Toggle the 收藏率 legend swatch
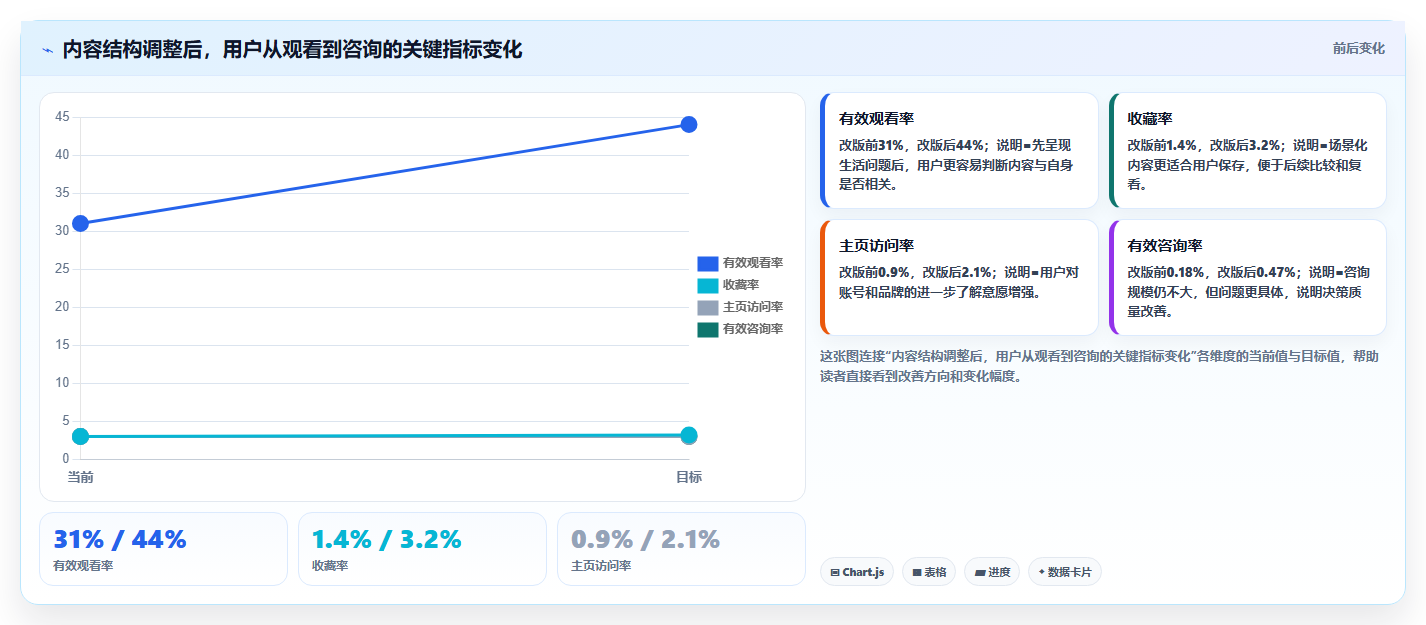 [708, 285]
